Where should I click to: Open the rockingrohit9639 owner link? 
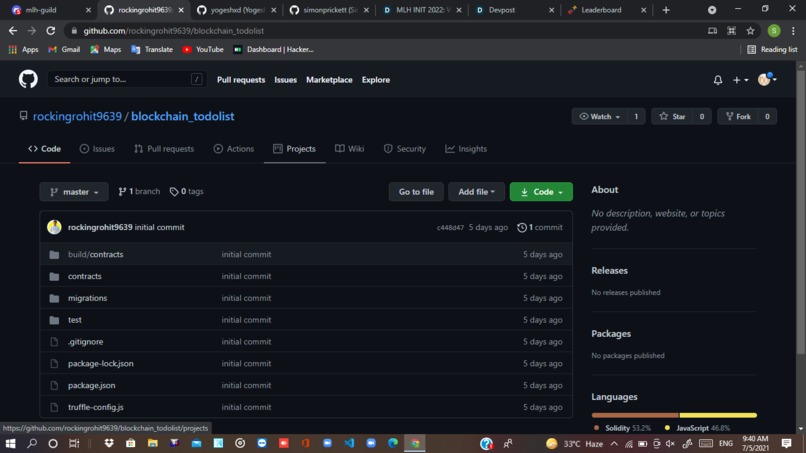pyautogui.click(x=77, y=116)
